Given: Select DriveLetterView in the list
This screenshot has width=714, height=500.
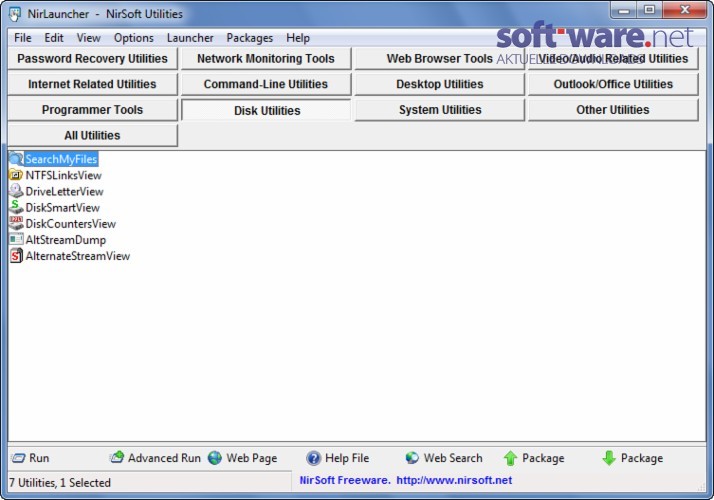Looking at the screenshot, I should (x=64, y=191).
